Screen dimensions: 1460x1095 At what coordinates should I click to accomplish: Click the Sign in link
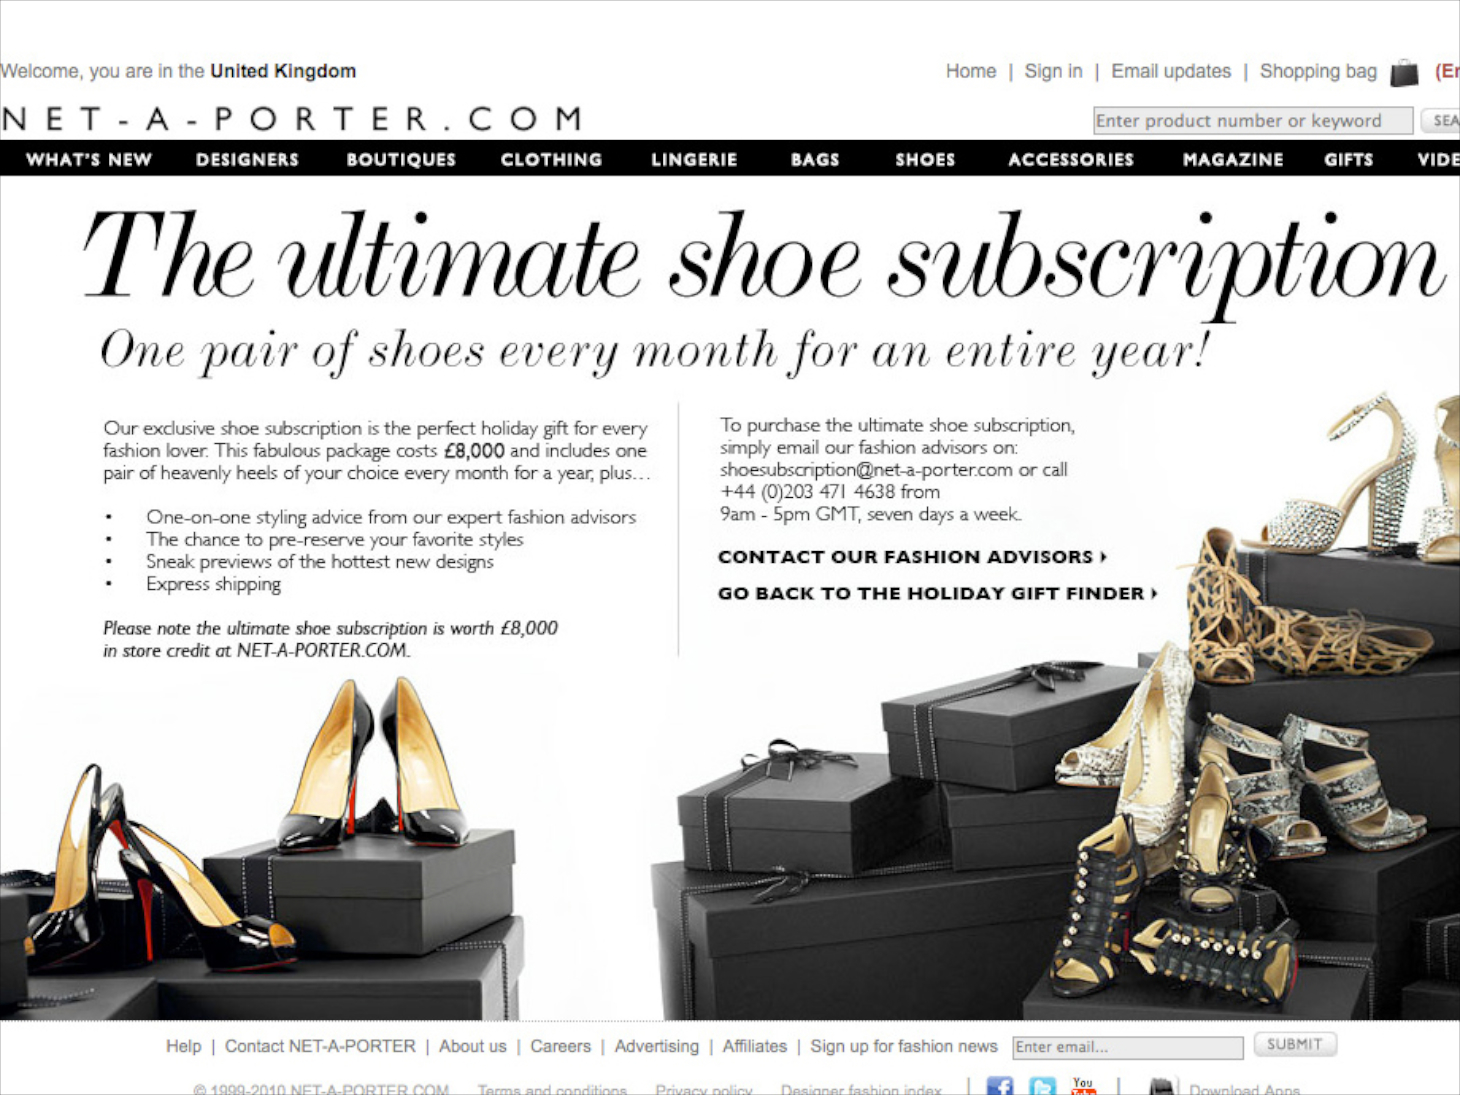tap(1053, 71)
